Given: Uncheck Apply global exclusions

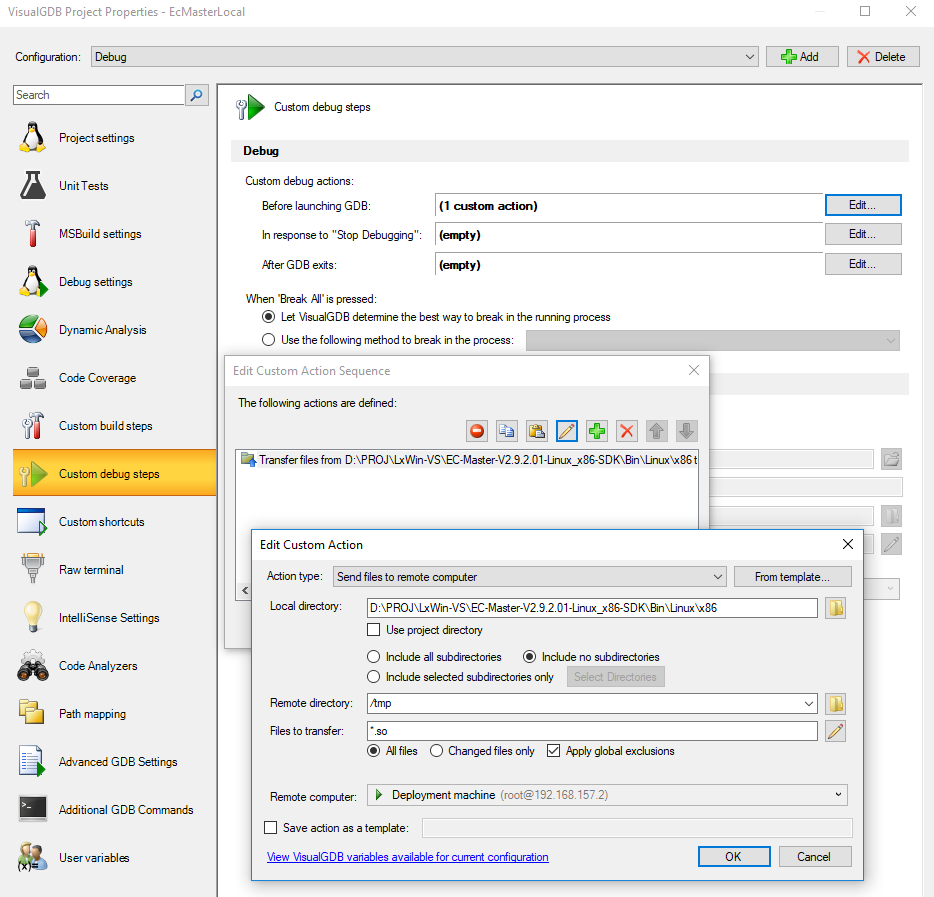Looking at the screenshot, I should pos(553,751).
